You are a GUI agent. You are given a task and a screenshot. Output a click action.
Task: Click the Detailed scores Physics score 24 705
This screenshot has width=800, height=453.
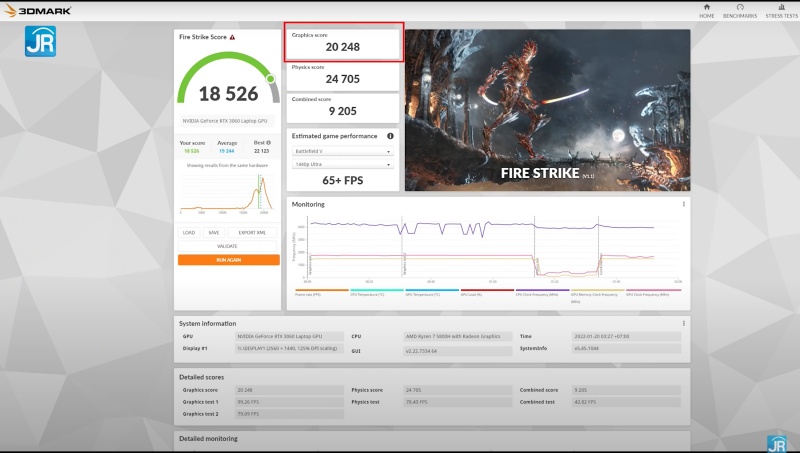pyautogui.click(x=458, y=390)
